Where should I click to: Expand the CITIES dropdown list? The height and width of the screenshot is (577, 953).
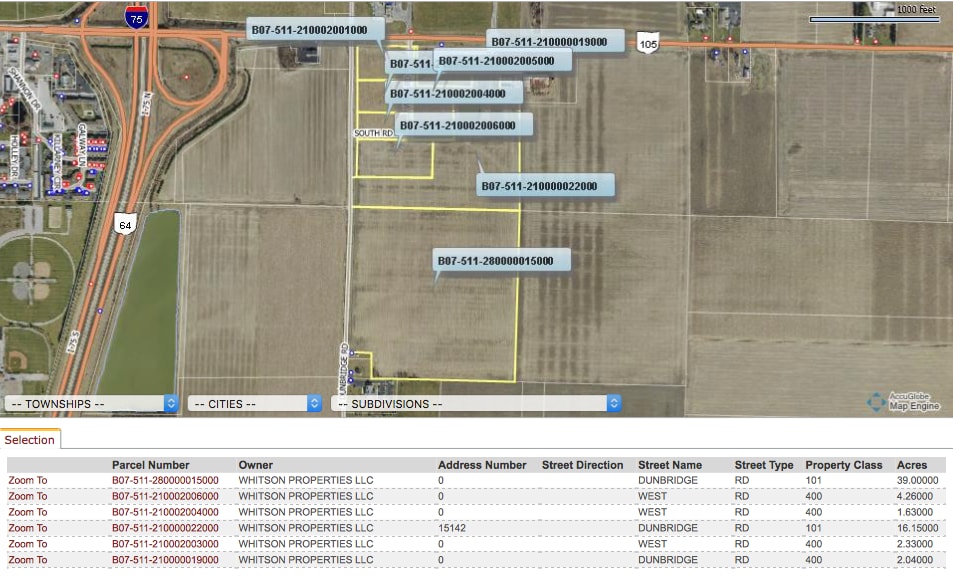pyautogui.click(x=255, y=404)
